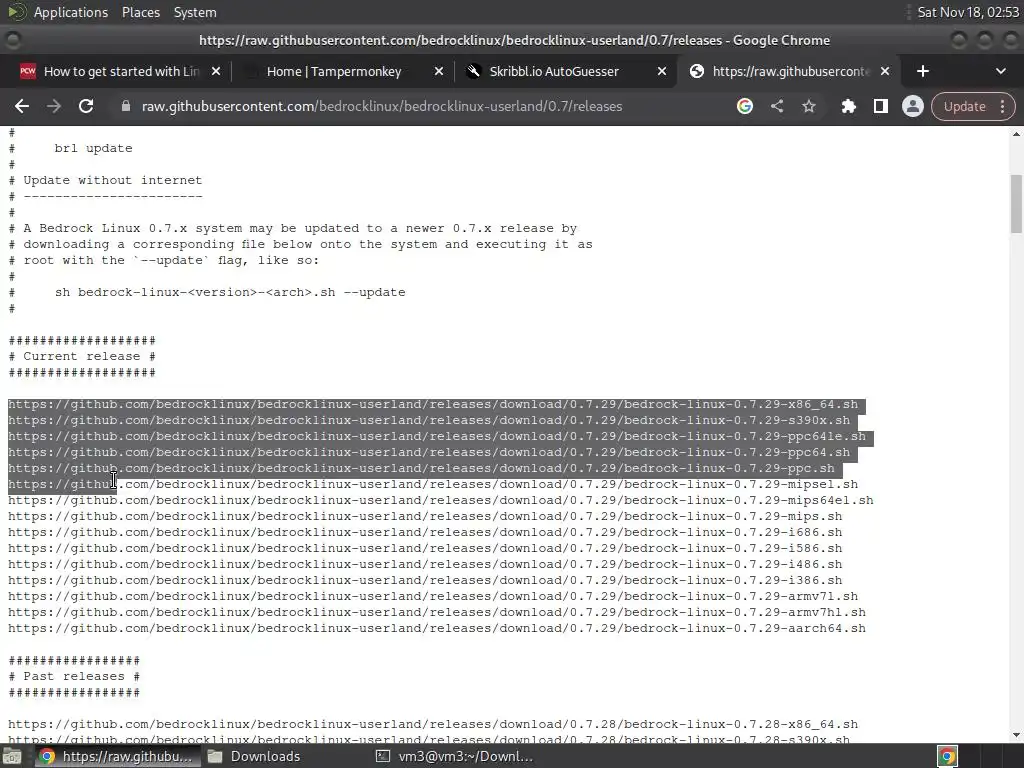Open the Applications menu
The image size is (1024, 768).
click(x=71, y=12)
